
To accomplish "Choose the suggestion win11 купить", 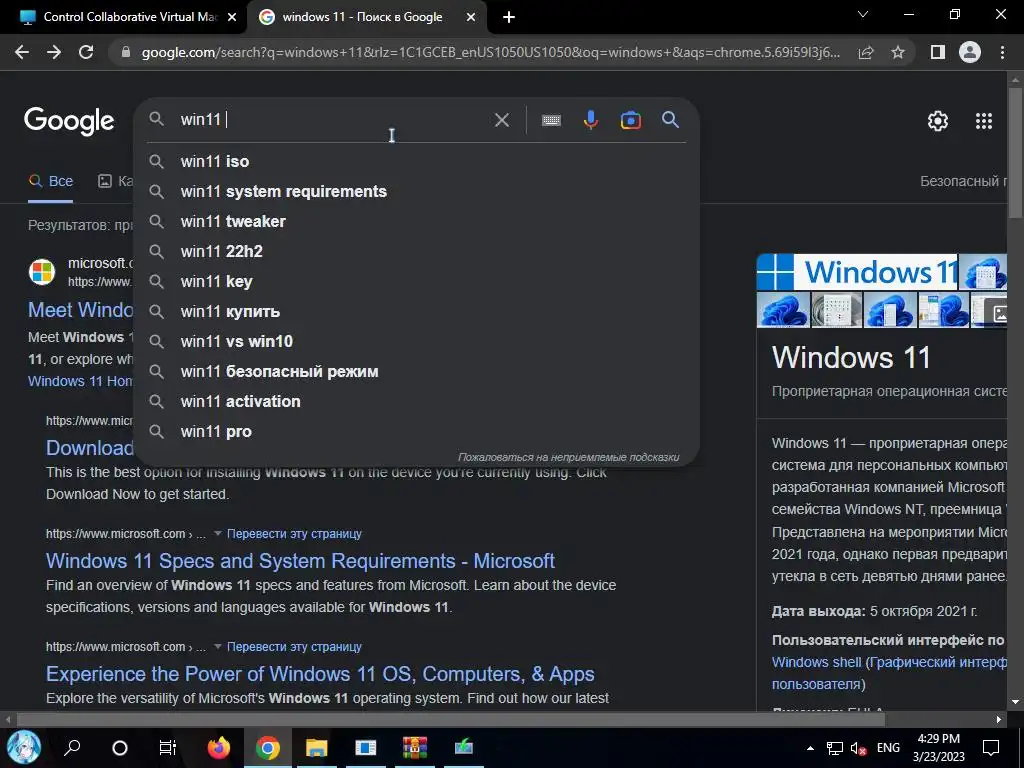I will pyautogui.click(x=417, y=312).
